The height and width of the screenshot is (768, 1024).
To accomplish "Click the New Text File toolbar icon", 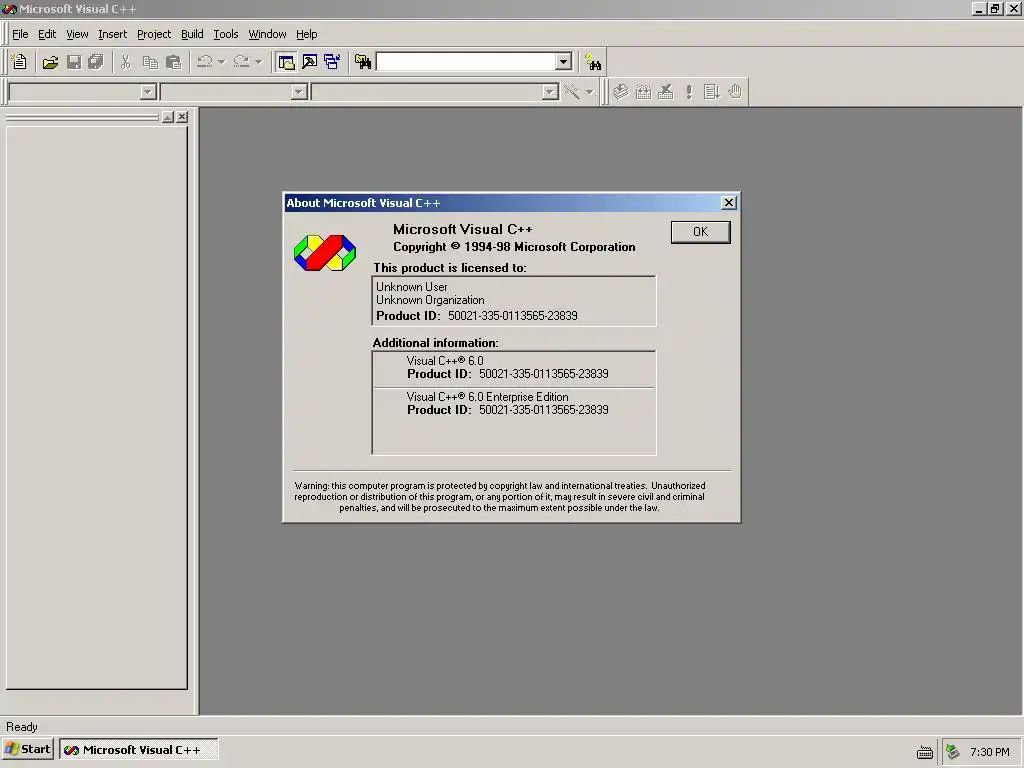I will pyautogui.click(x=20, y=62).
